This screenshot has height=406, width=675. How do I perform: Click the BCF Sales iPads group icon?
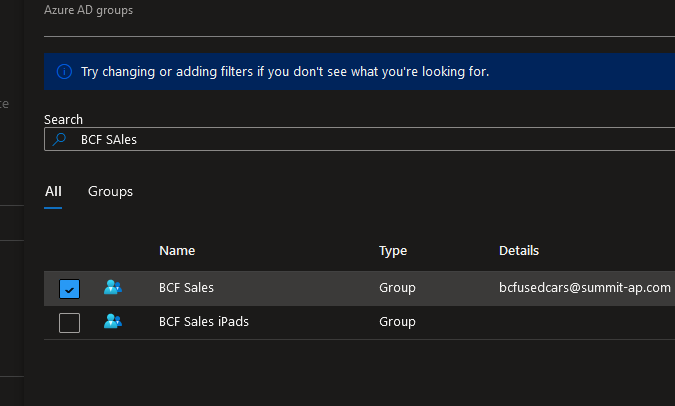(113, 321)
